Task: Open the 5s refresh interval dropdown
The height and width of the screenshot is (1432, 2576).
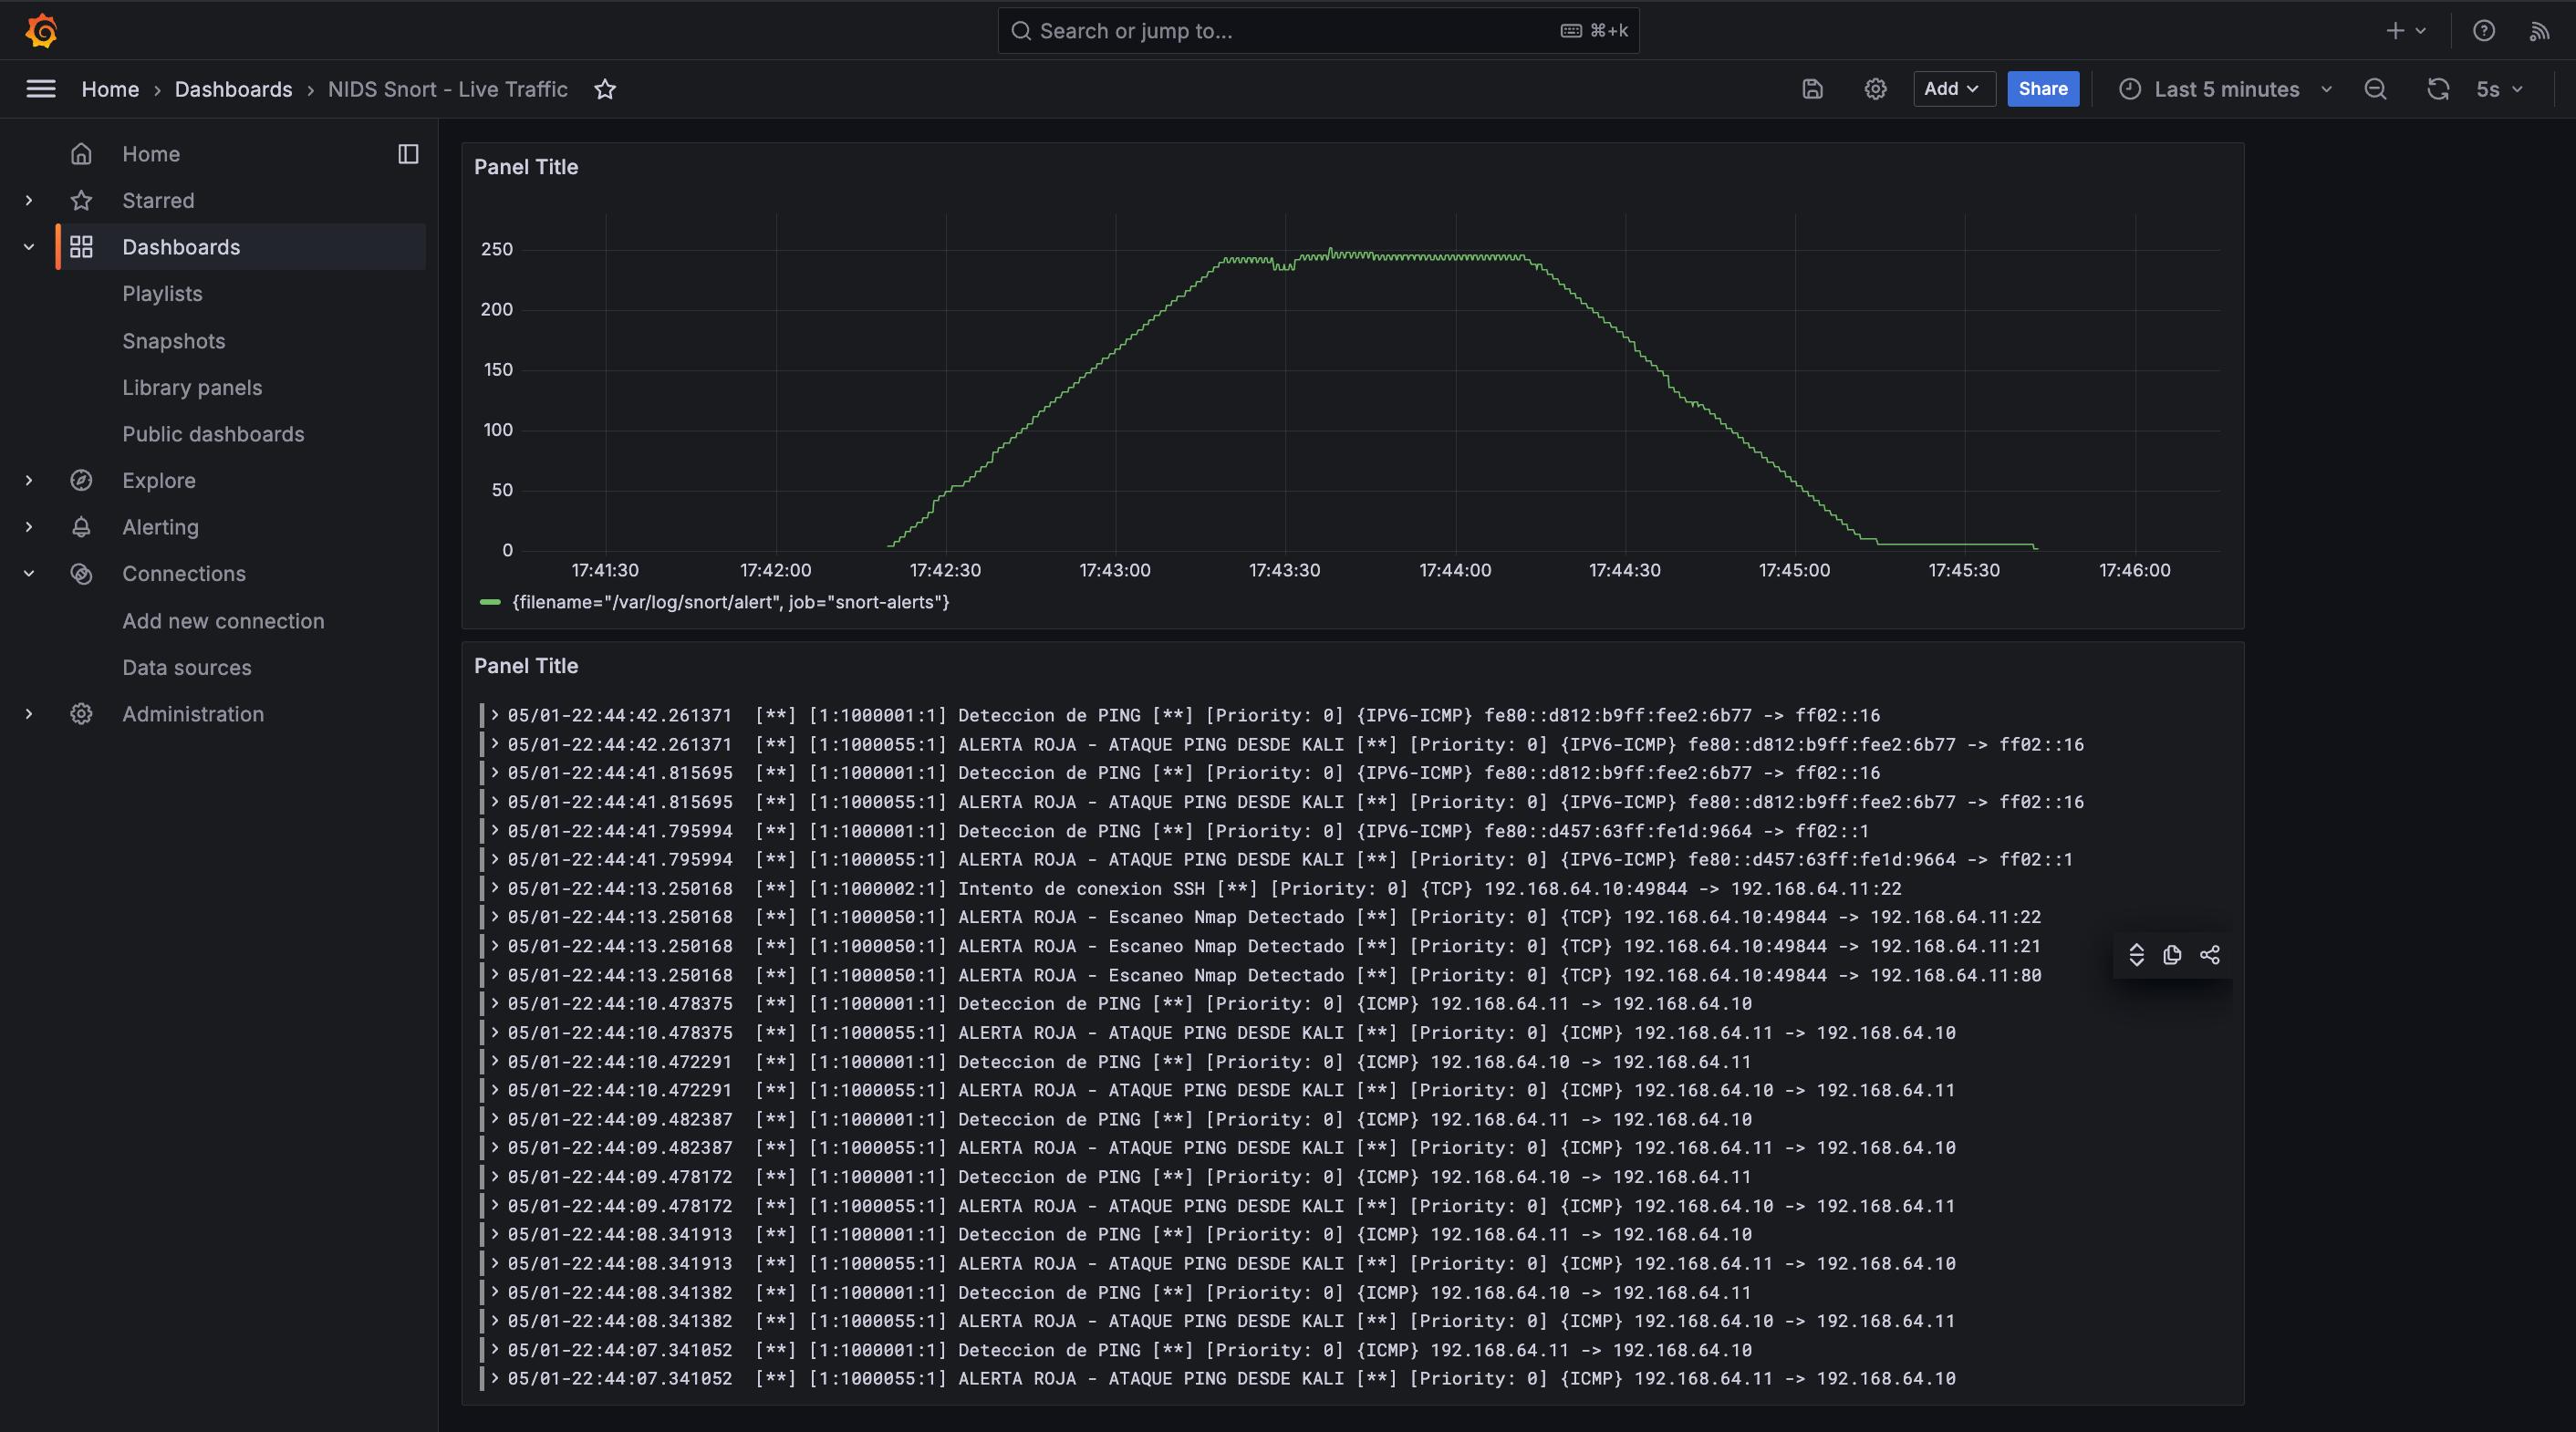Action: [2500, 89]
